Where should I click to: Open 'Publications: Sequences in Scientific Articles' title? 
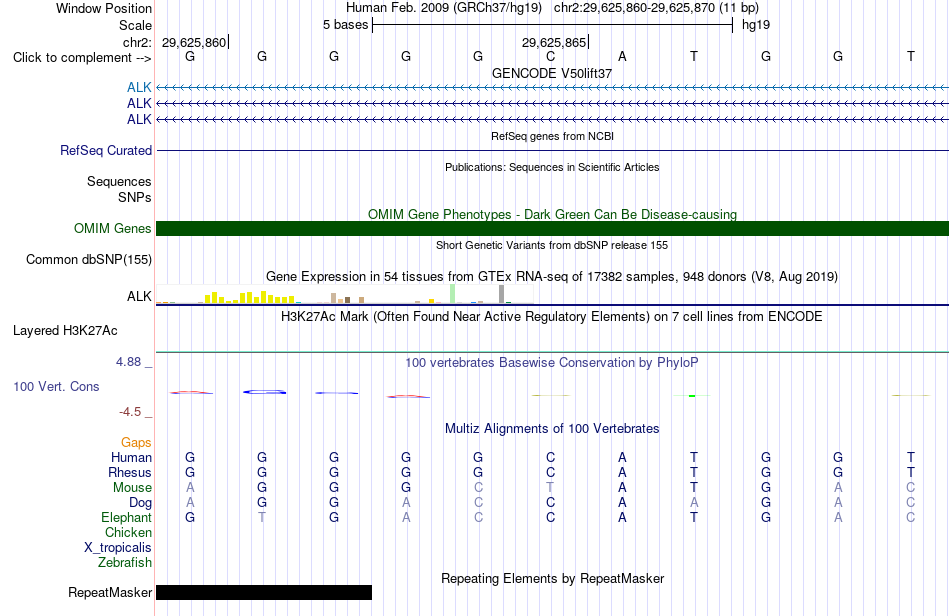(552, 167)
